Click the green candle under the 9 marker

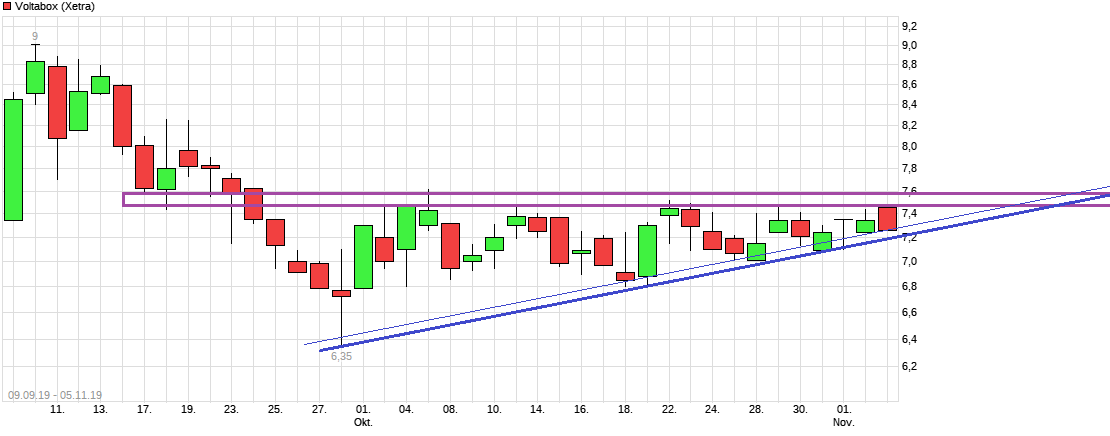35,77
